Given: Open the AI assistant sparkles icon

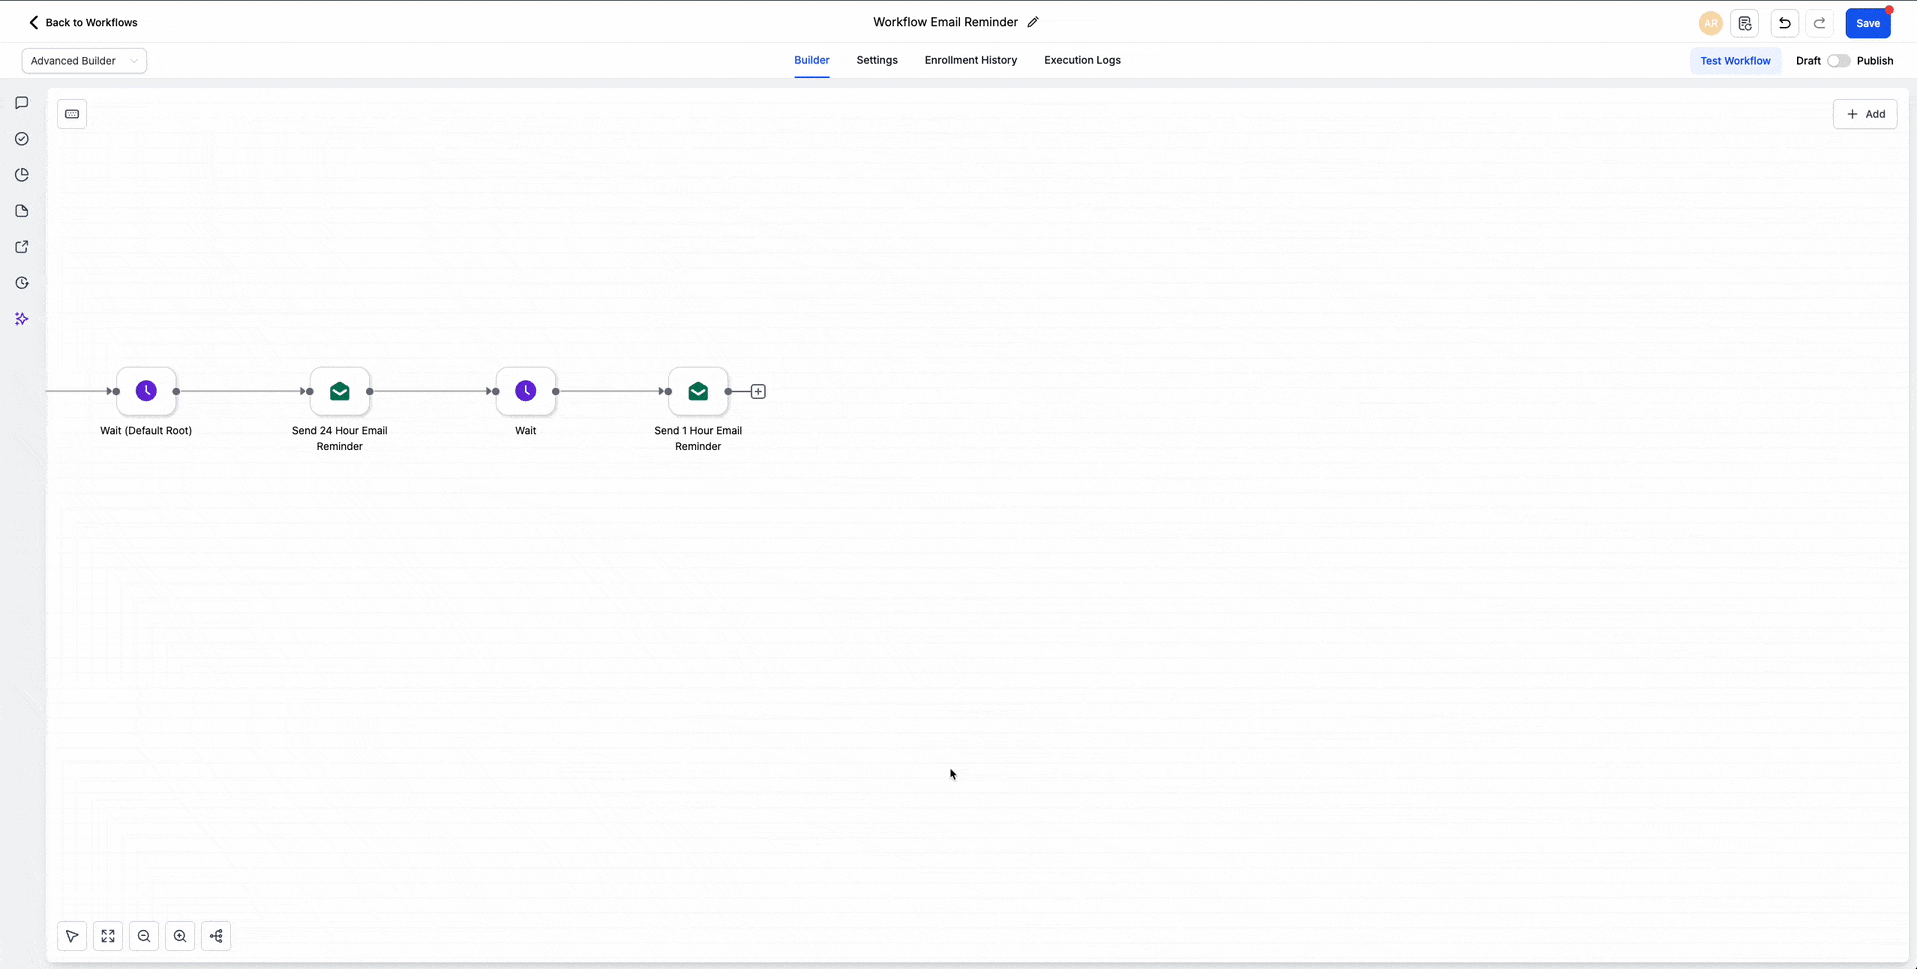Looking at the screenshot, I should 21,319.
